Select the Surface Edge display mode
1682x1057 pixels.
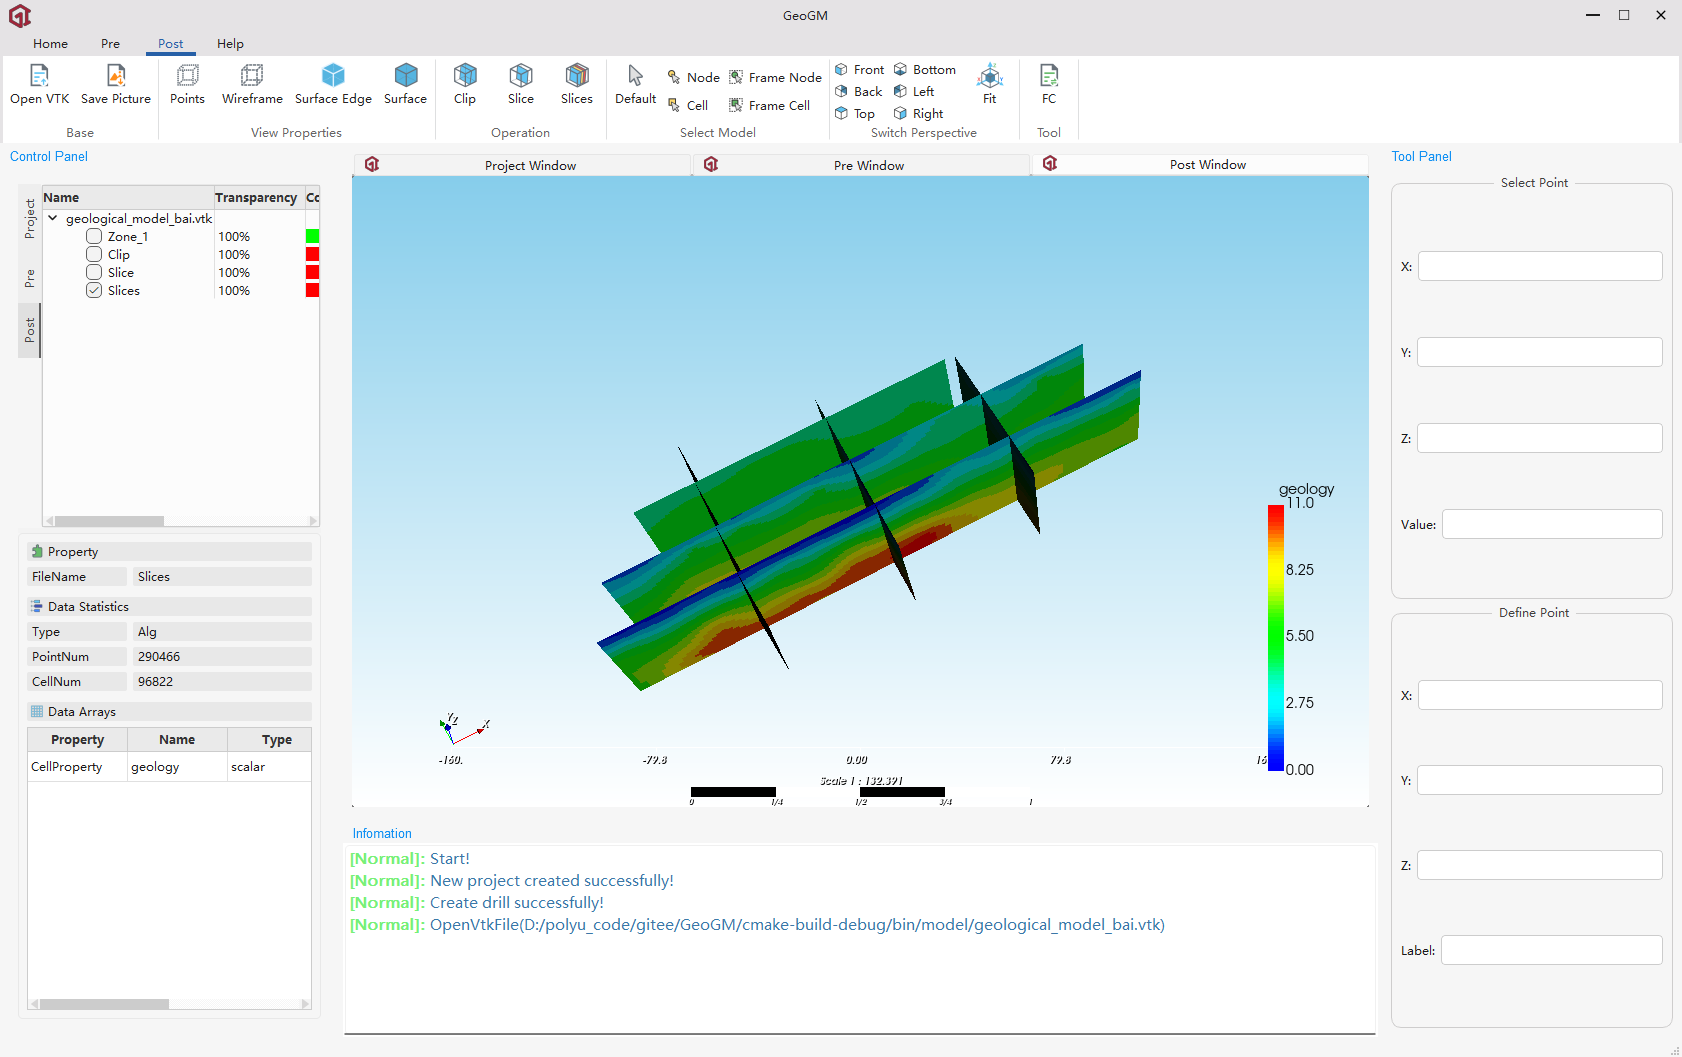coord(333,77)
